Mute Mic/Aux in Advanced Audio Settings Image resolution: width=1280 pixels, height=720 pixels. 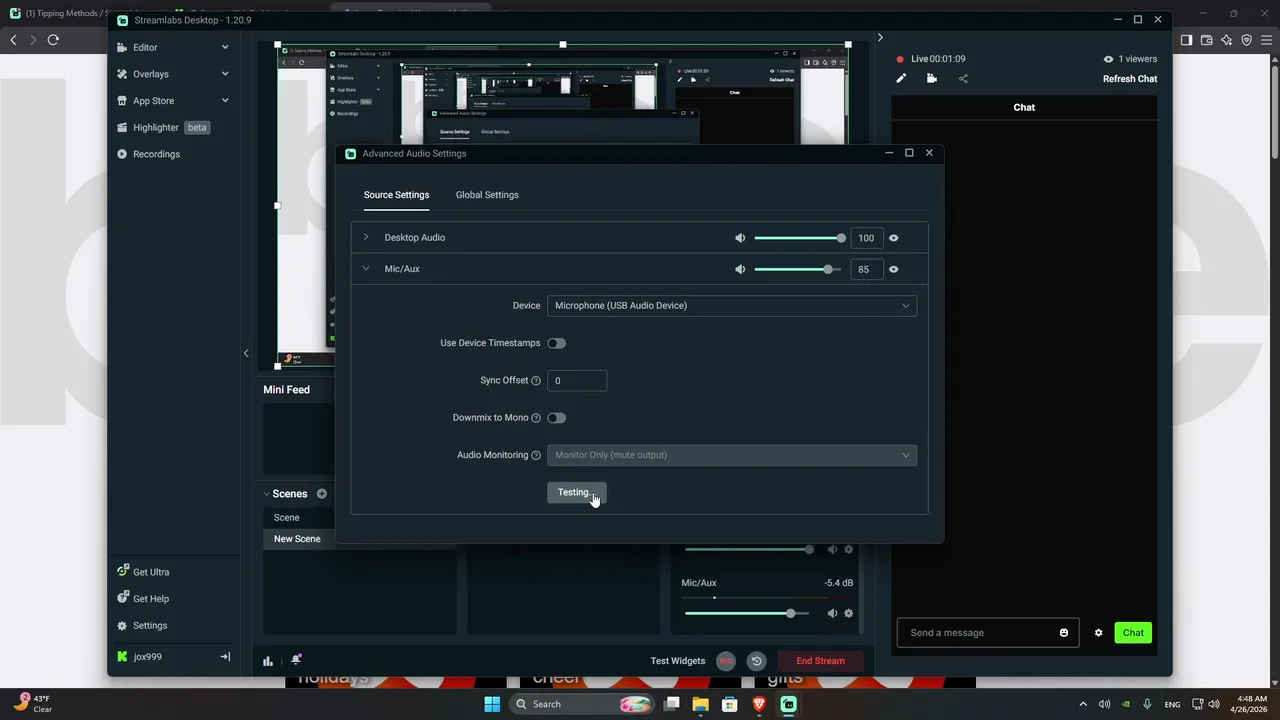click(740, 269)
